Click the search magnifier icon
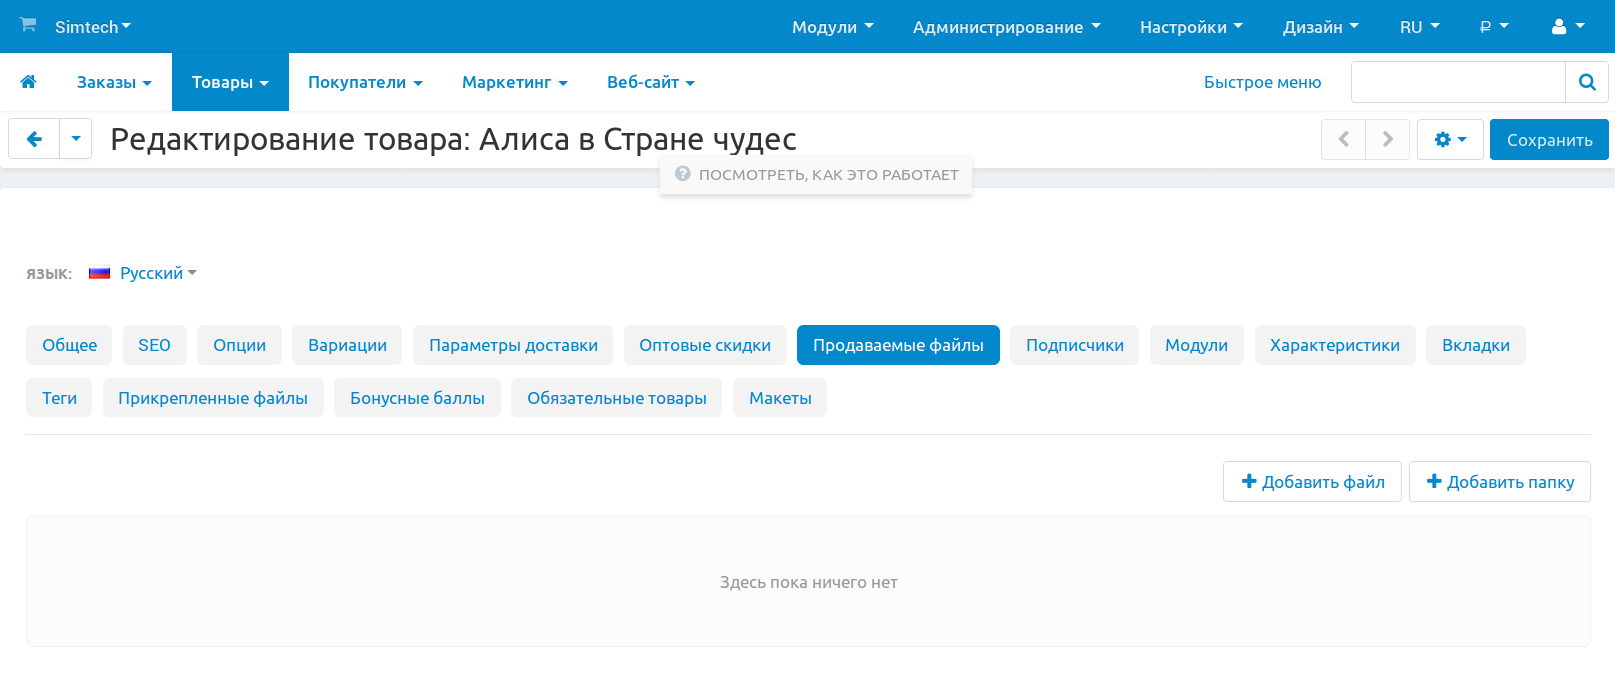The height and width of the screenshot is (675, 1615). tap(1586, 82)
